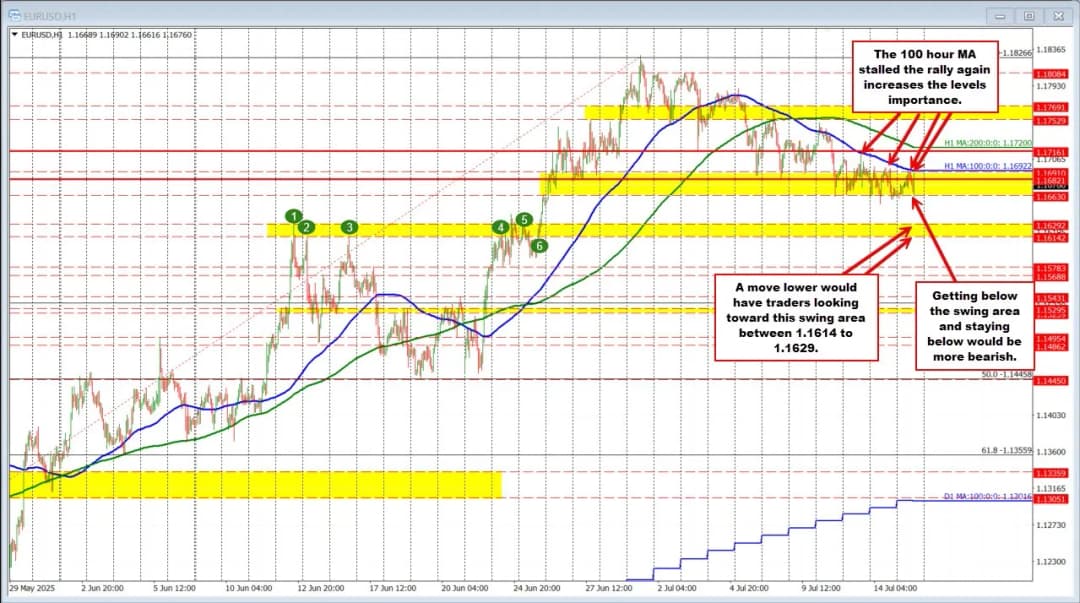Click green swing marker number 5
The image size is (1080, 603).
tap(523, 219)
